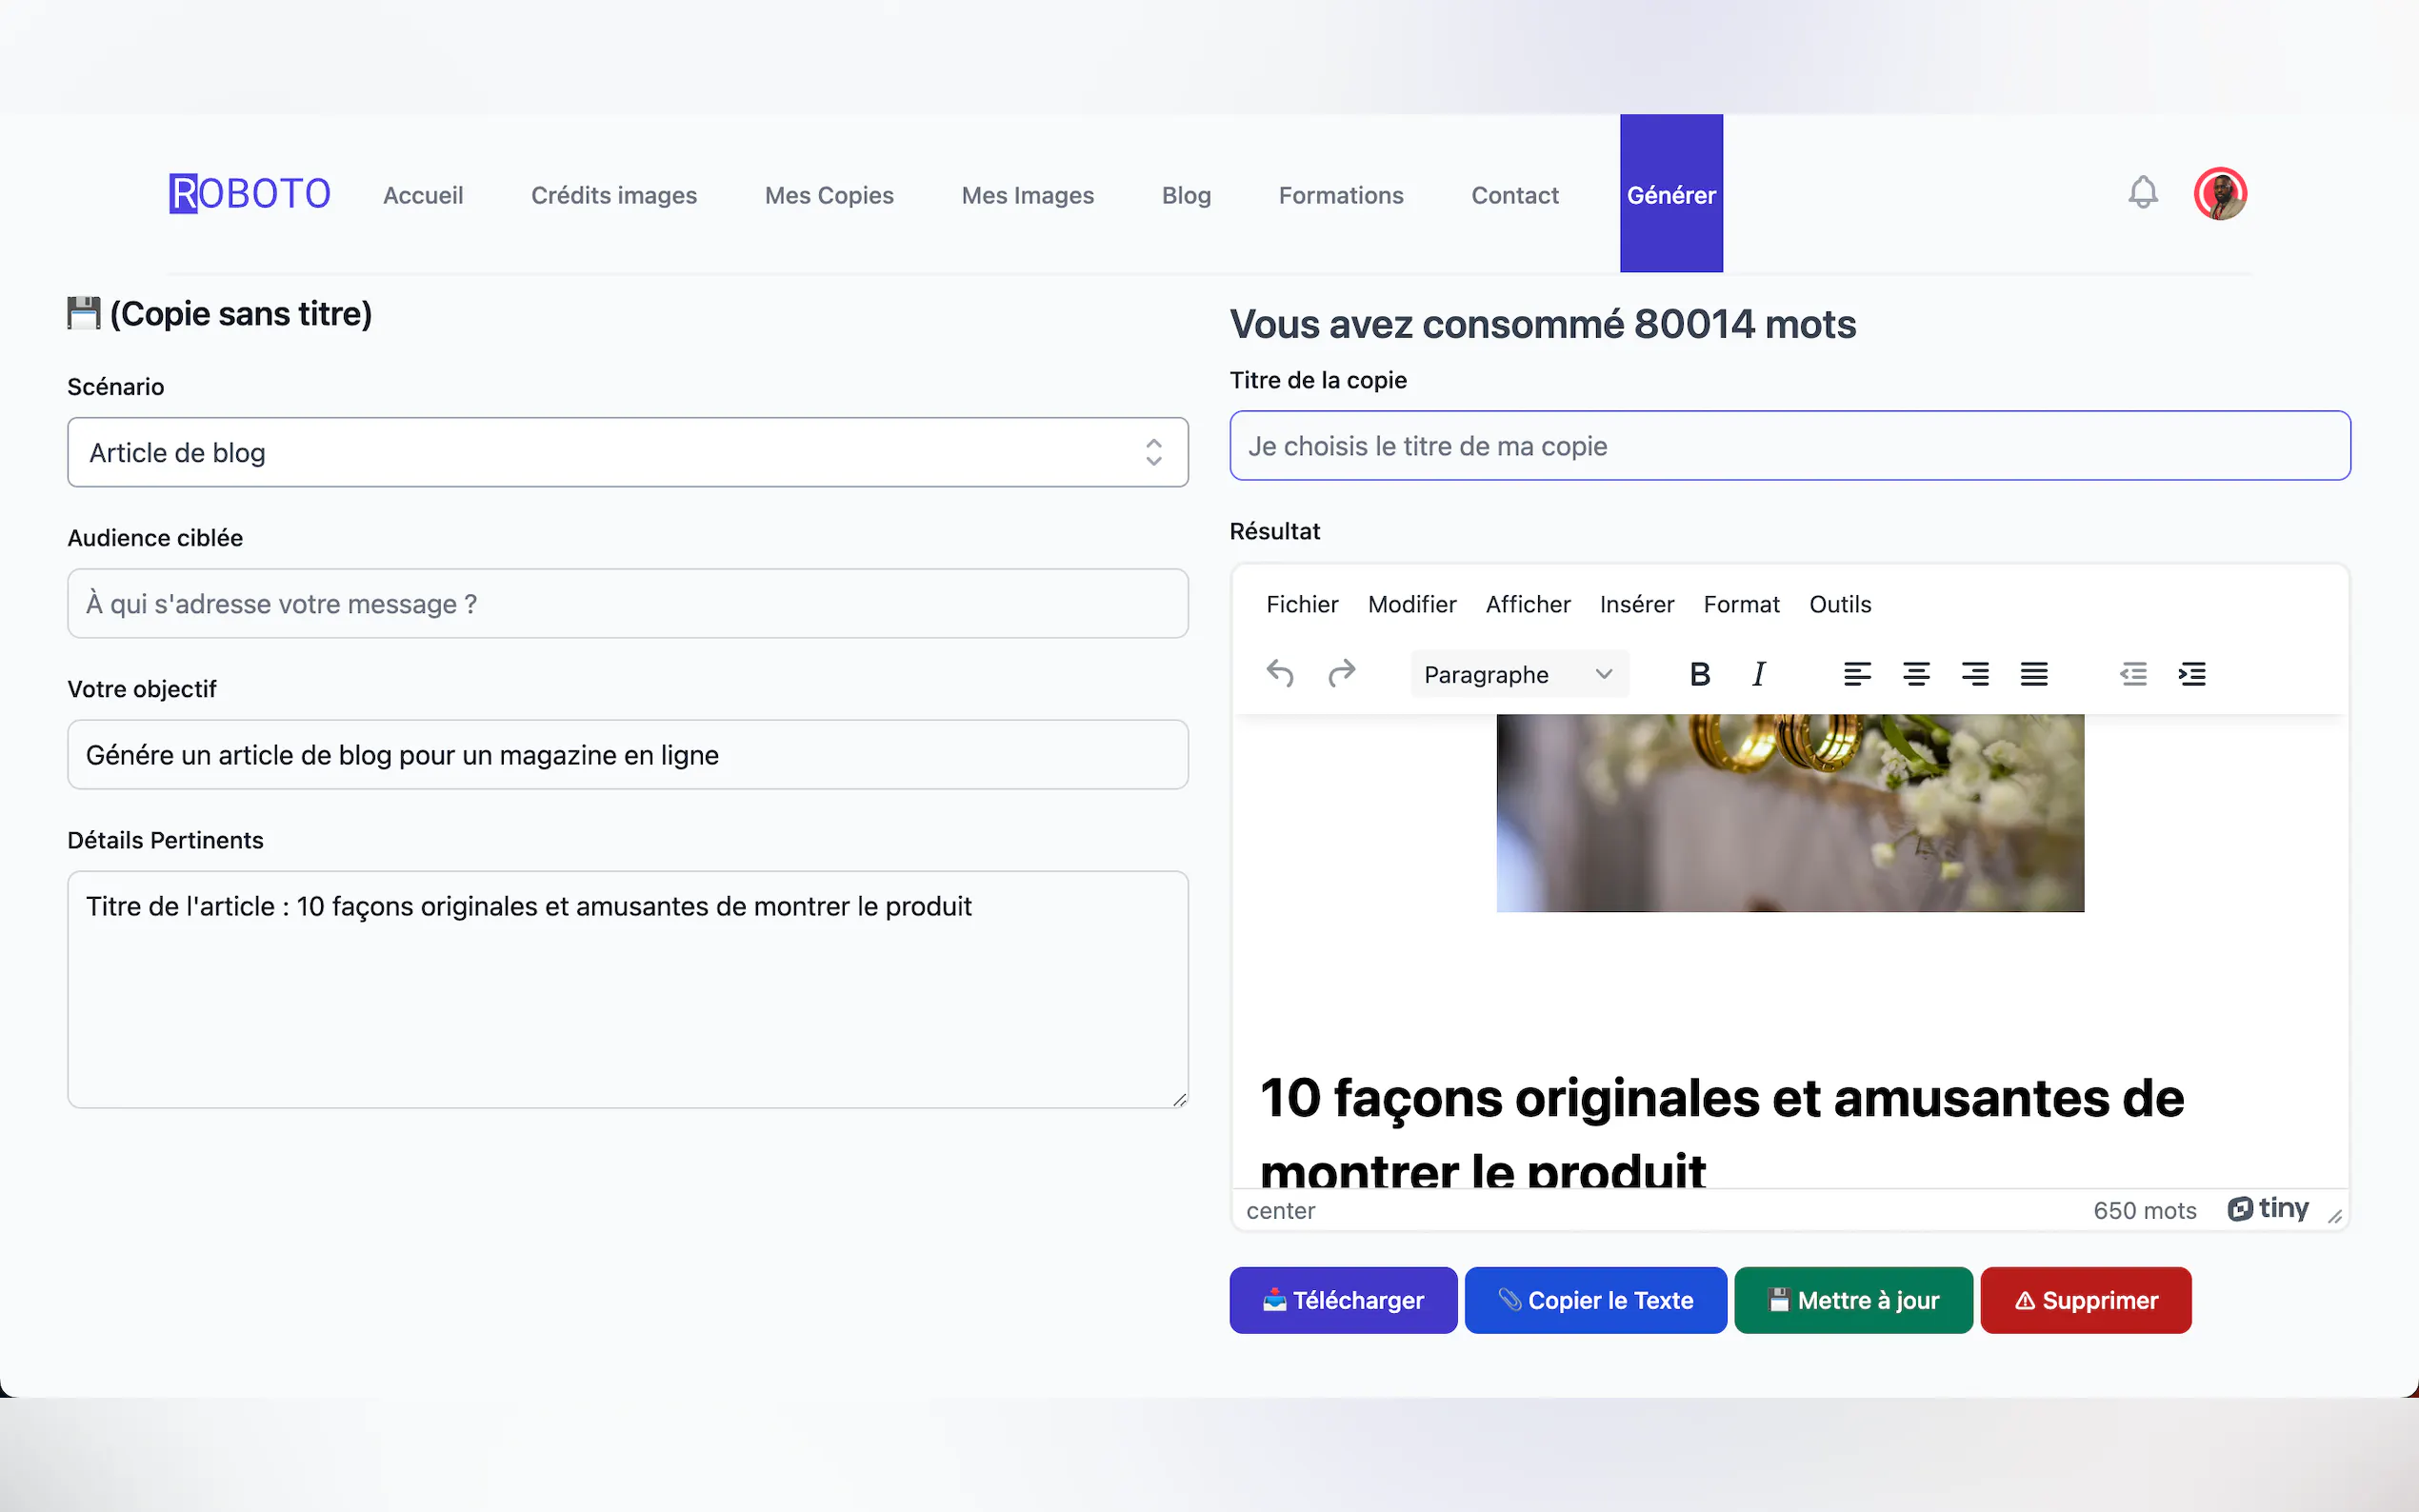Viewport: 2419px width, 1512px height.
Task: Click the redo arrow in editor toolbar
Action: tap(1341, 674)
